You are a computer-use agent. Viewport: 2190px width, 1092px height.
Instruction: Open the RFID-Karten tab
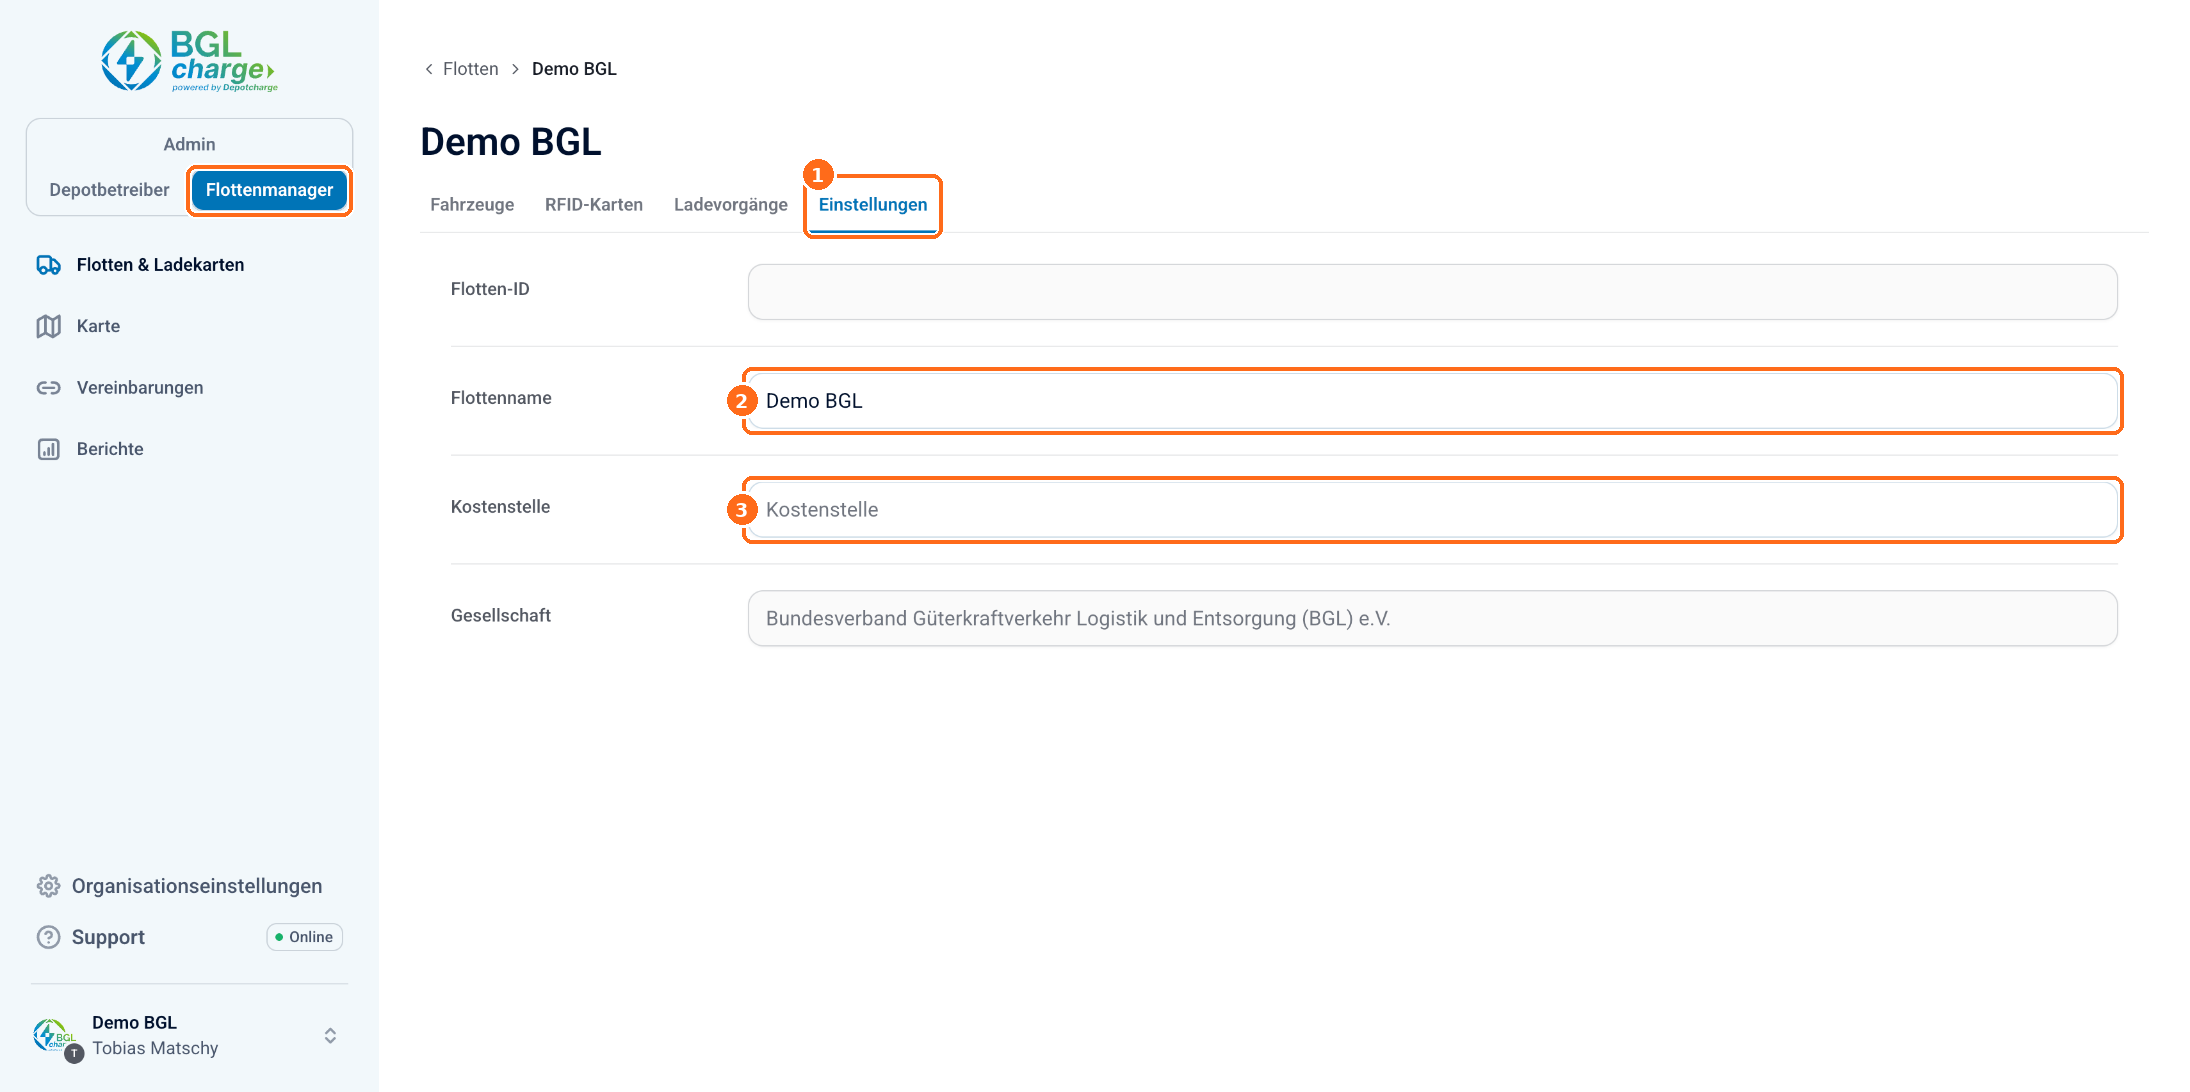pyautogui.click(x=594, y=205)
